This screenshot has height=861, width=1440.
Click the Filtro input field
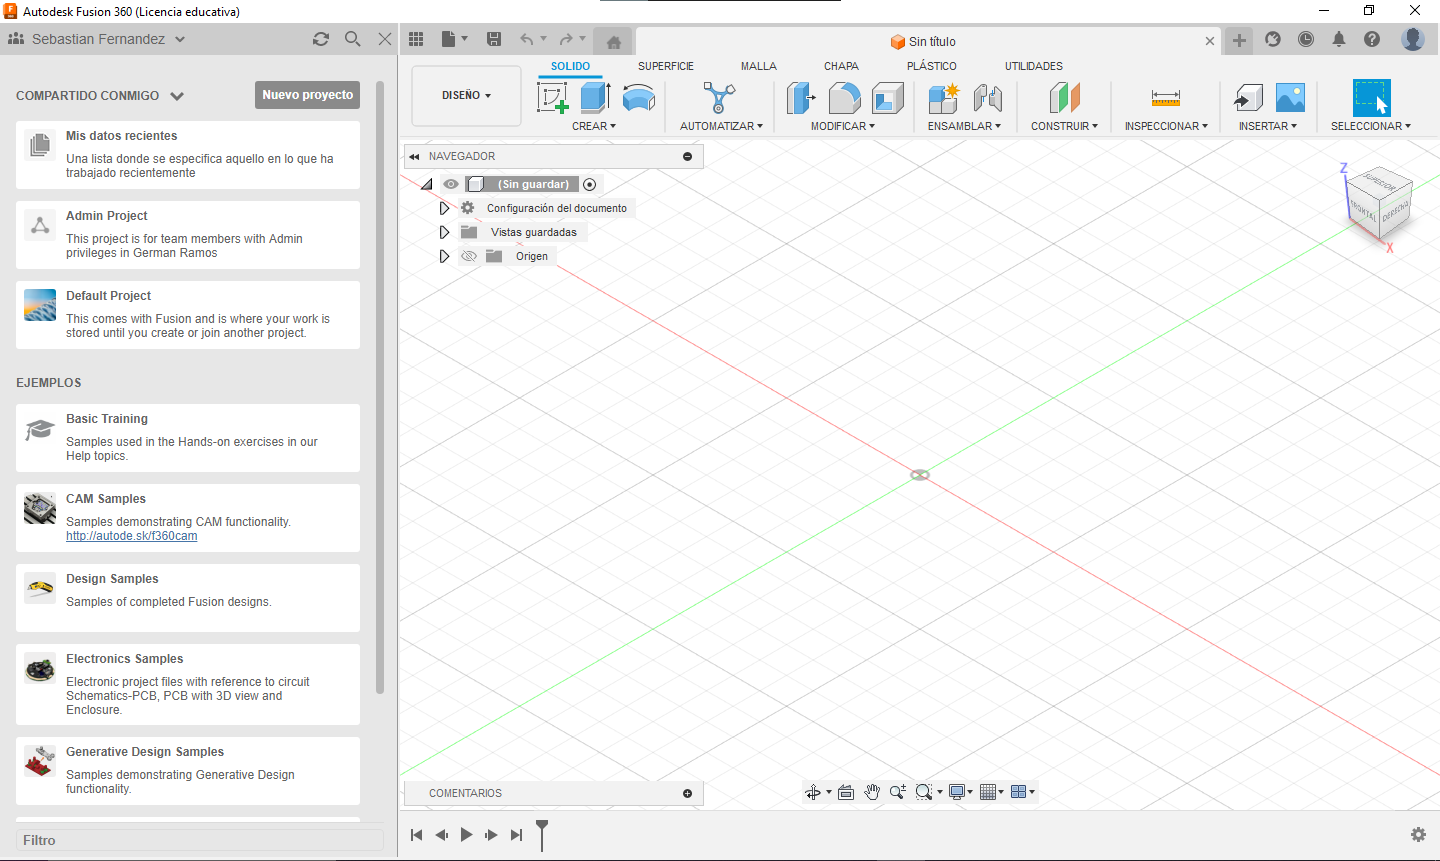[x=200, y=840]
